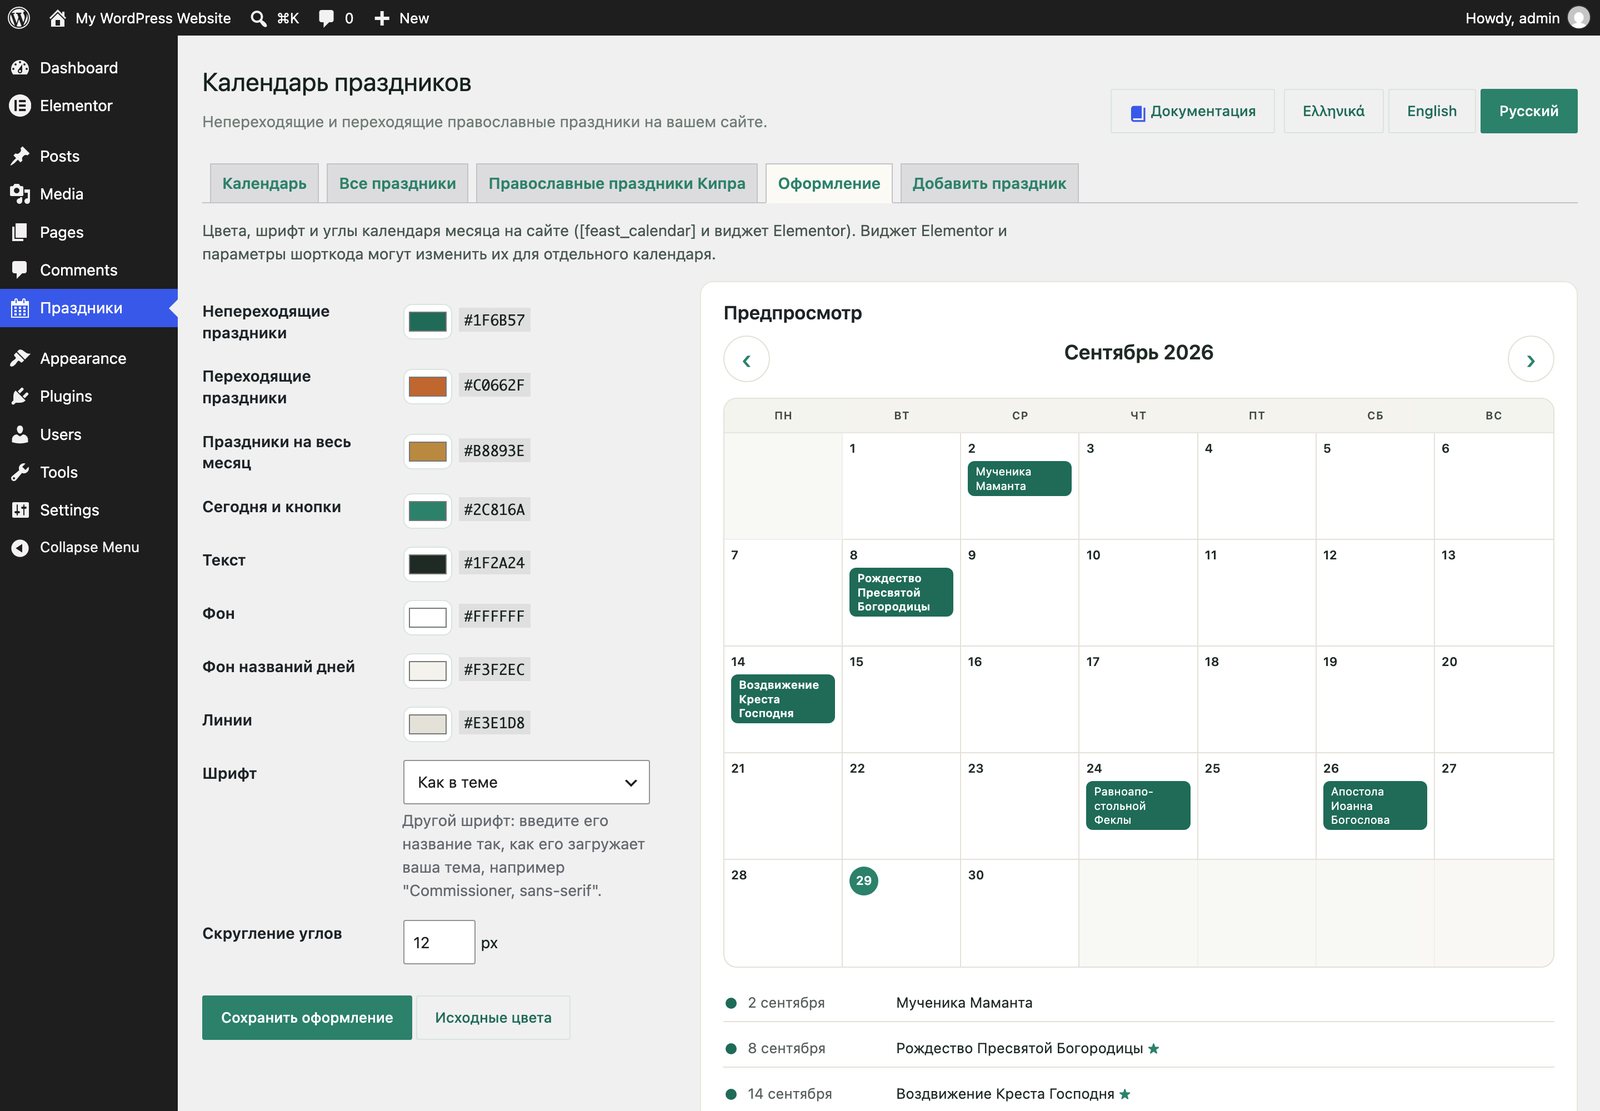
Task: Click the Posts pin icon
Action: [x=20, y=156]
